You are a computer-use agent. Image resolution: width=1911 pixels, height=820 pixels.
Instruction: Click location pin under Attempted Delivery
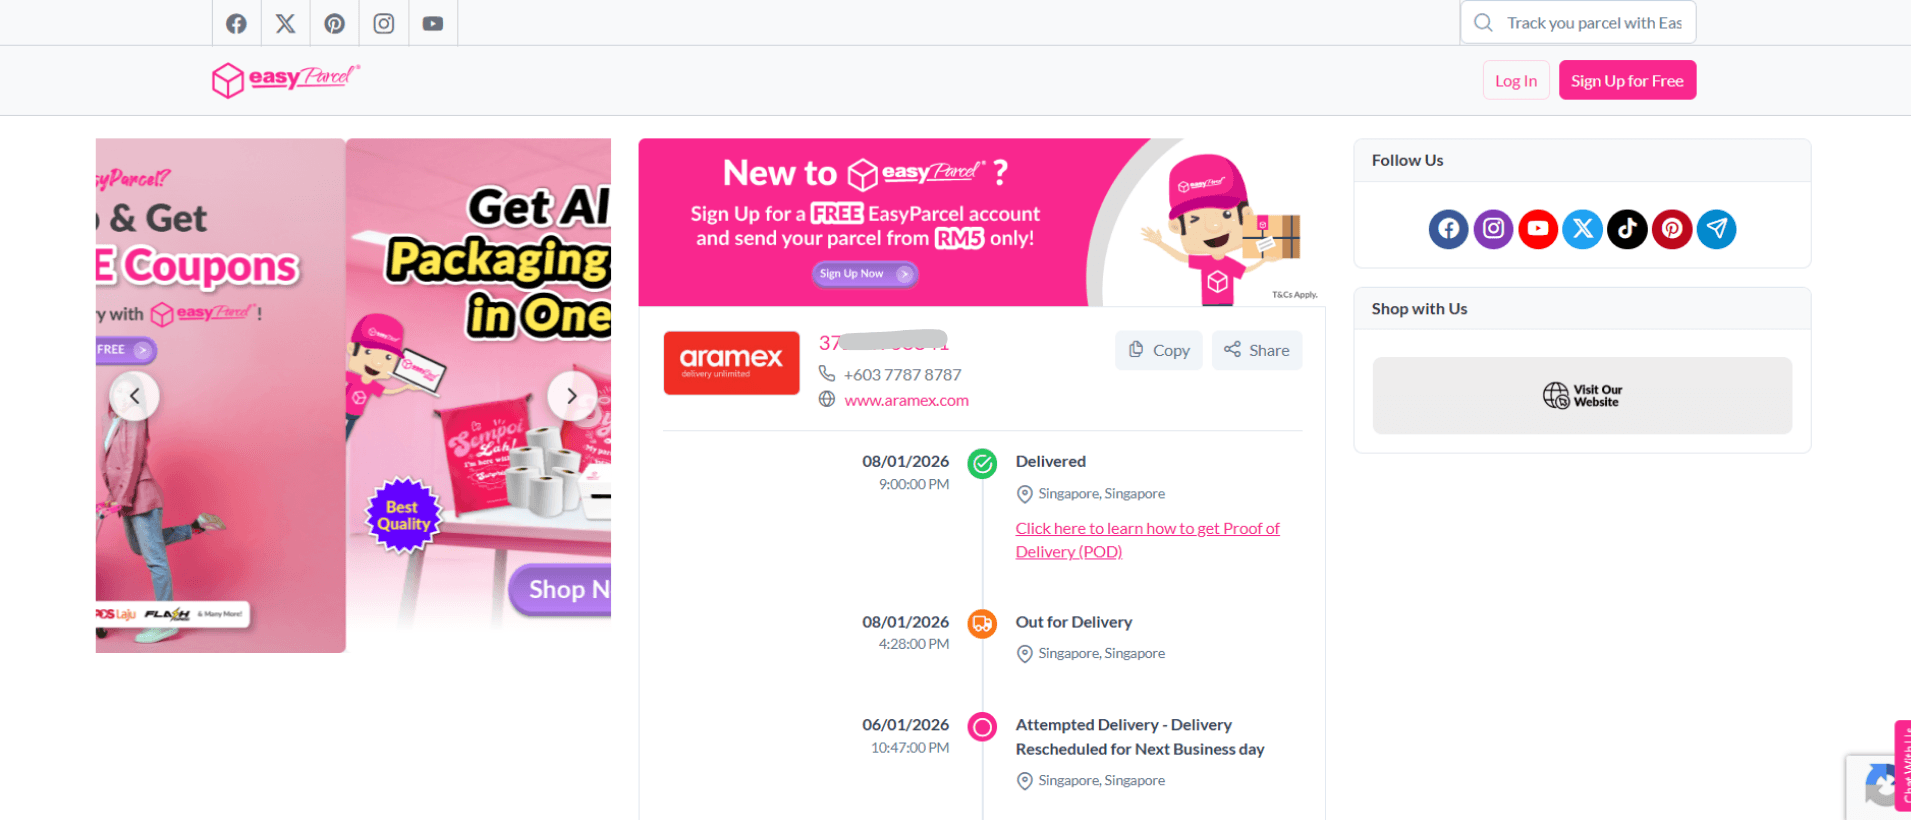(x=1024, y=781)
